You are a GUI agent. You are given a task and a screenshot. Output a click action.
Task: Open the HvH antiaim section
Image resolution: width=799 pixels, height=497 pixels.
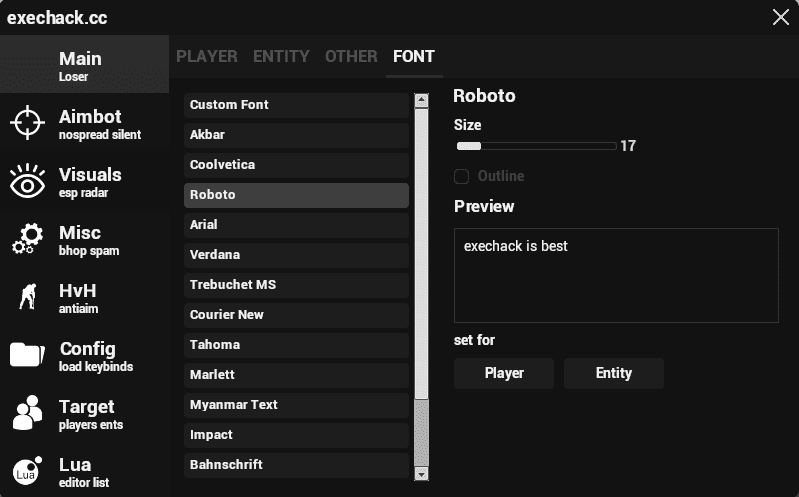click(84, 298)
